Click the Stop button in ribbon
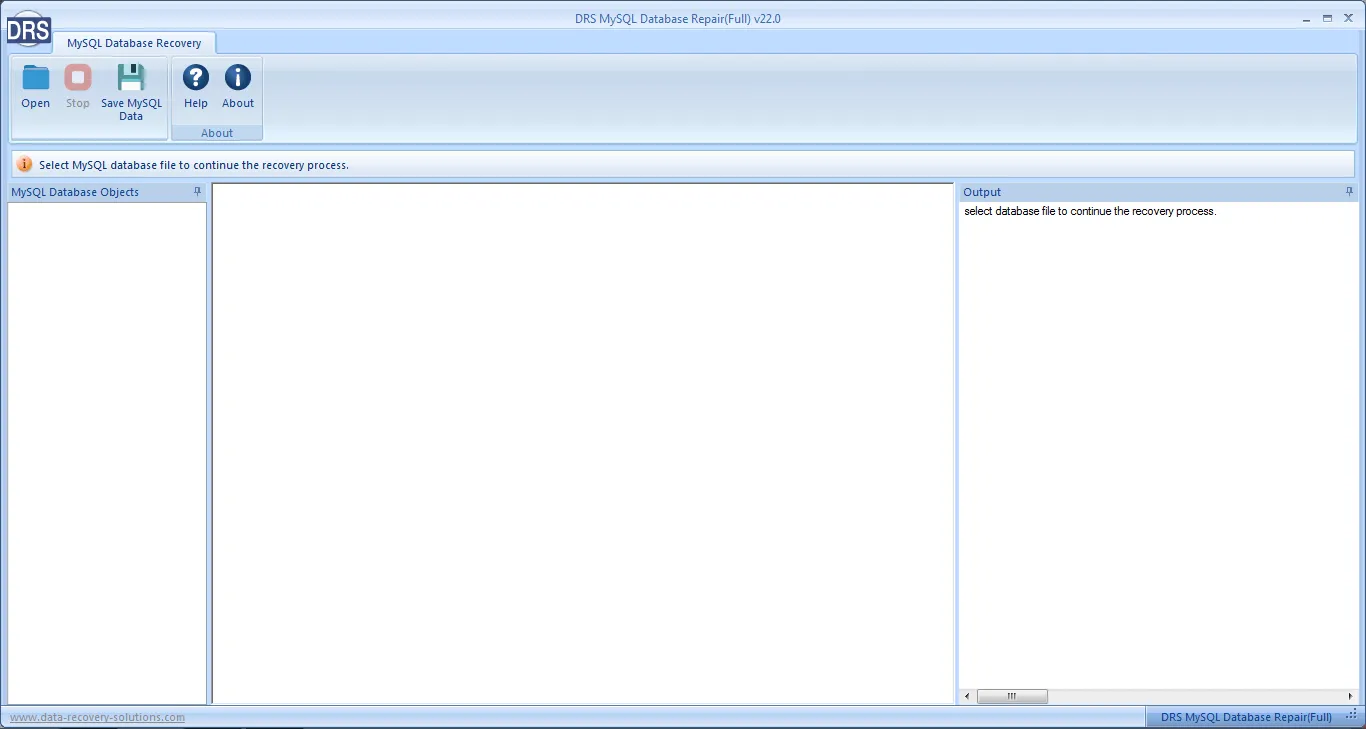The width and height of the screenshot is (1366, 729). [x=78, y=87]
